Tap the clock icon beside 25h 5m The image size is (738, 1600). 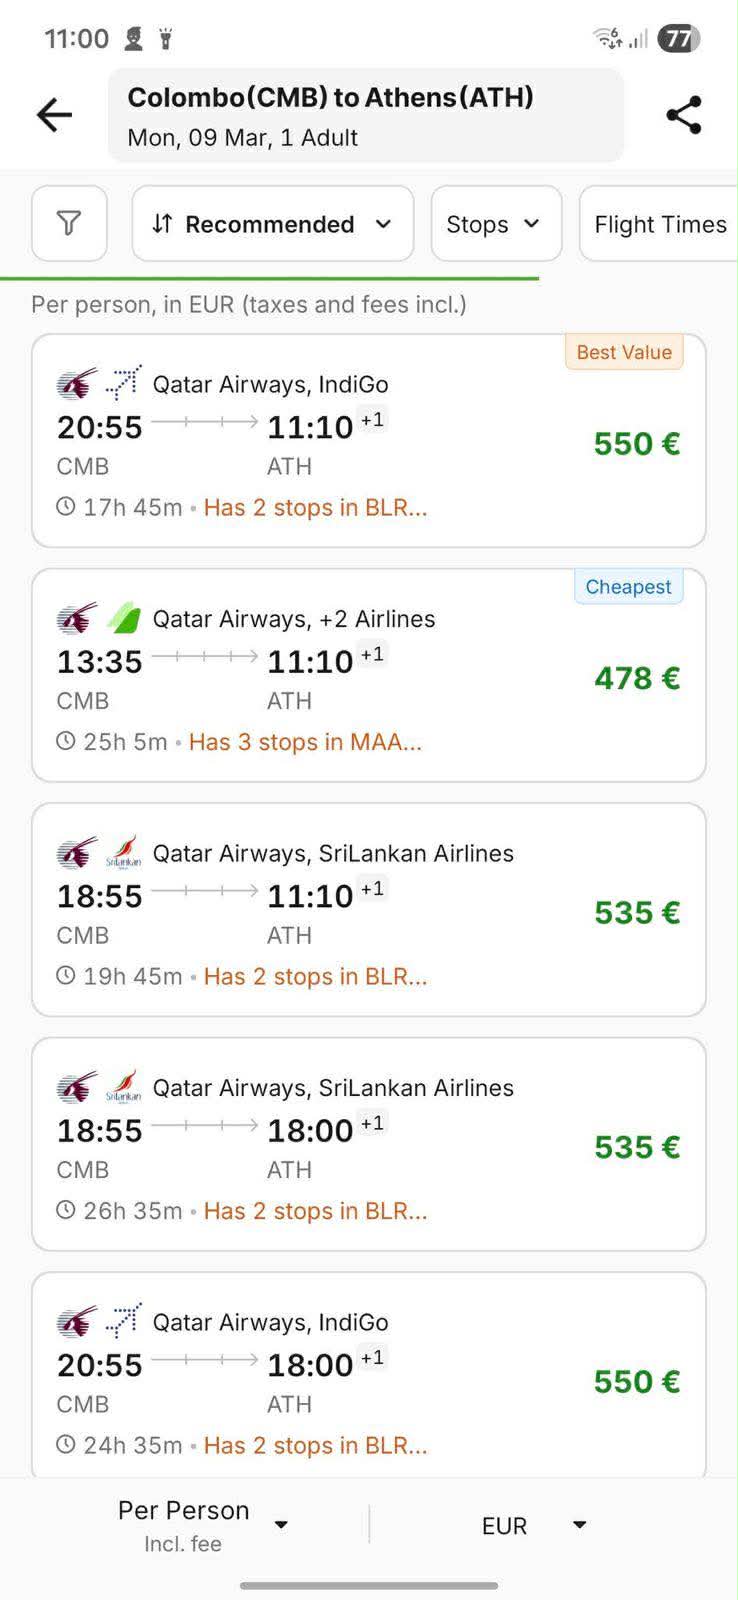[66, 741]
